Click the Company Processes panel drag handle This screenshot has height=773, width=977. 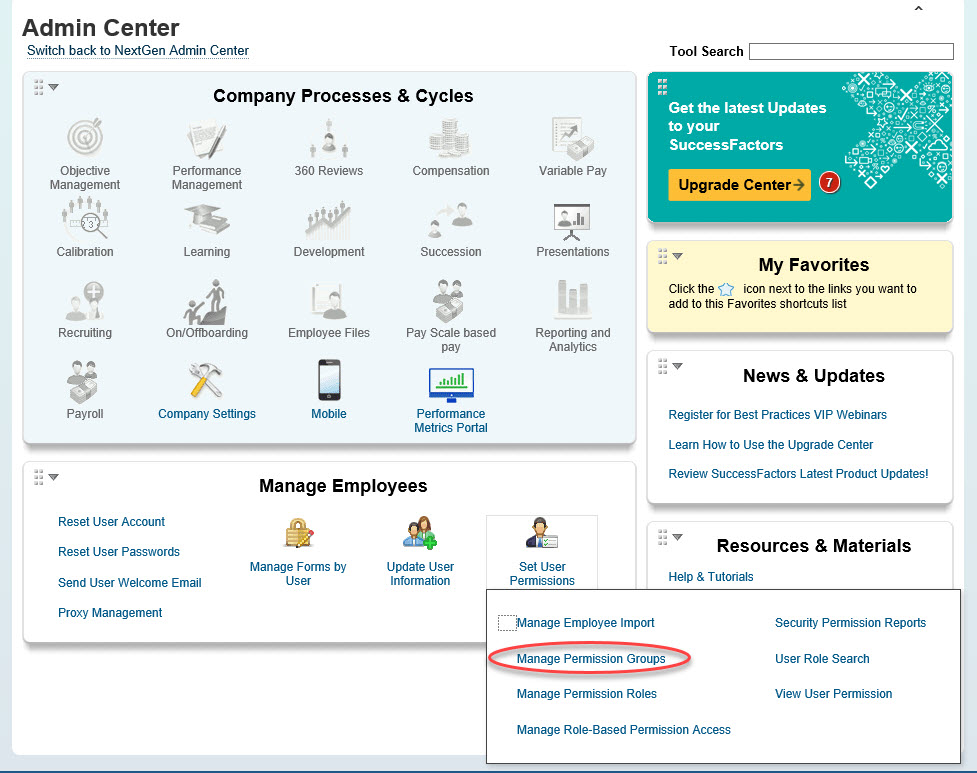point(39,87)
